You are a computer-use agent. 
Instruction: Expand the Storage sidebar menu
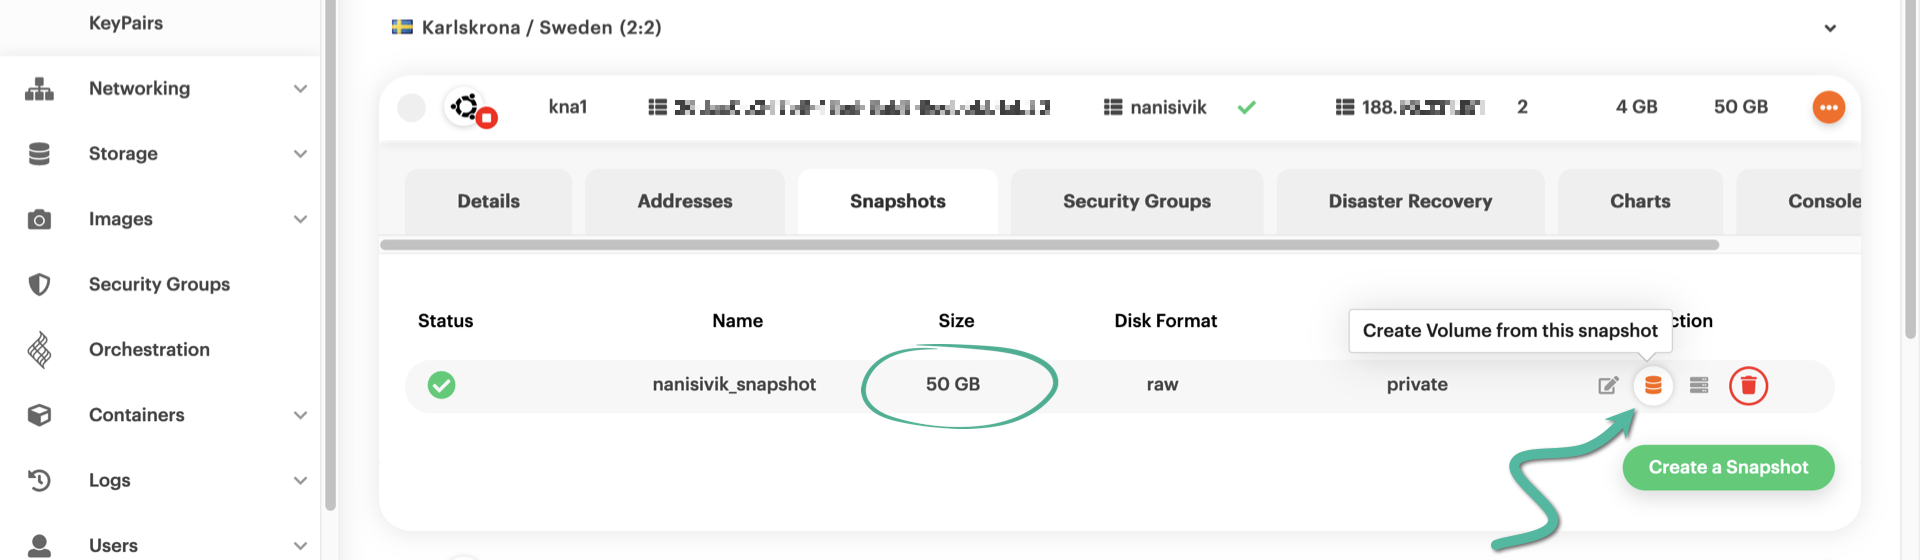300,154
